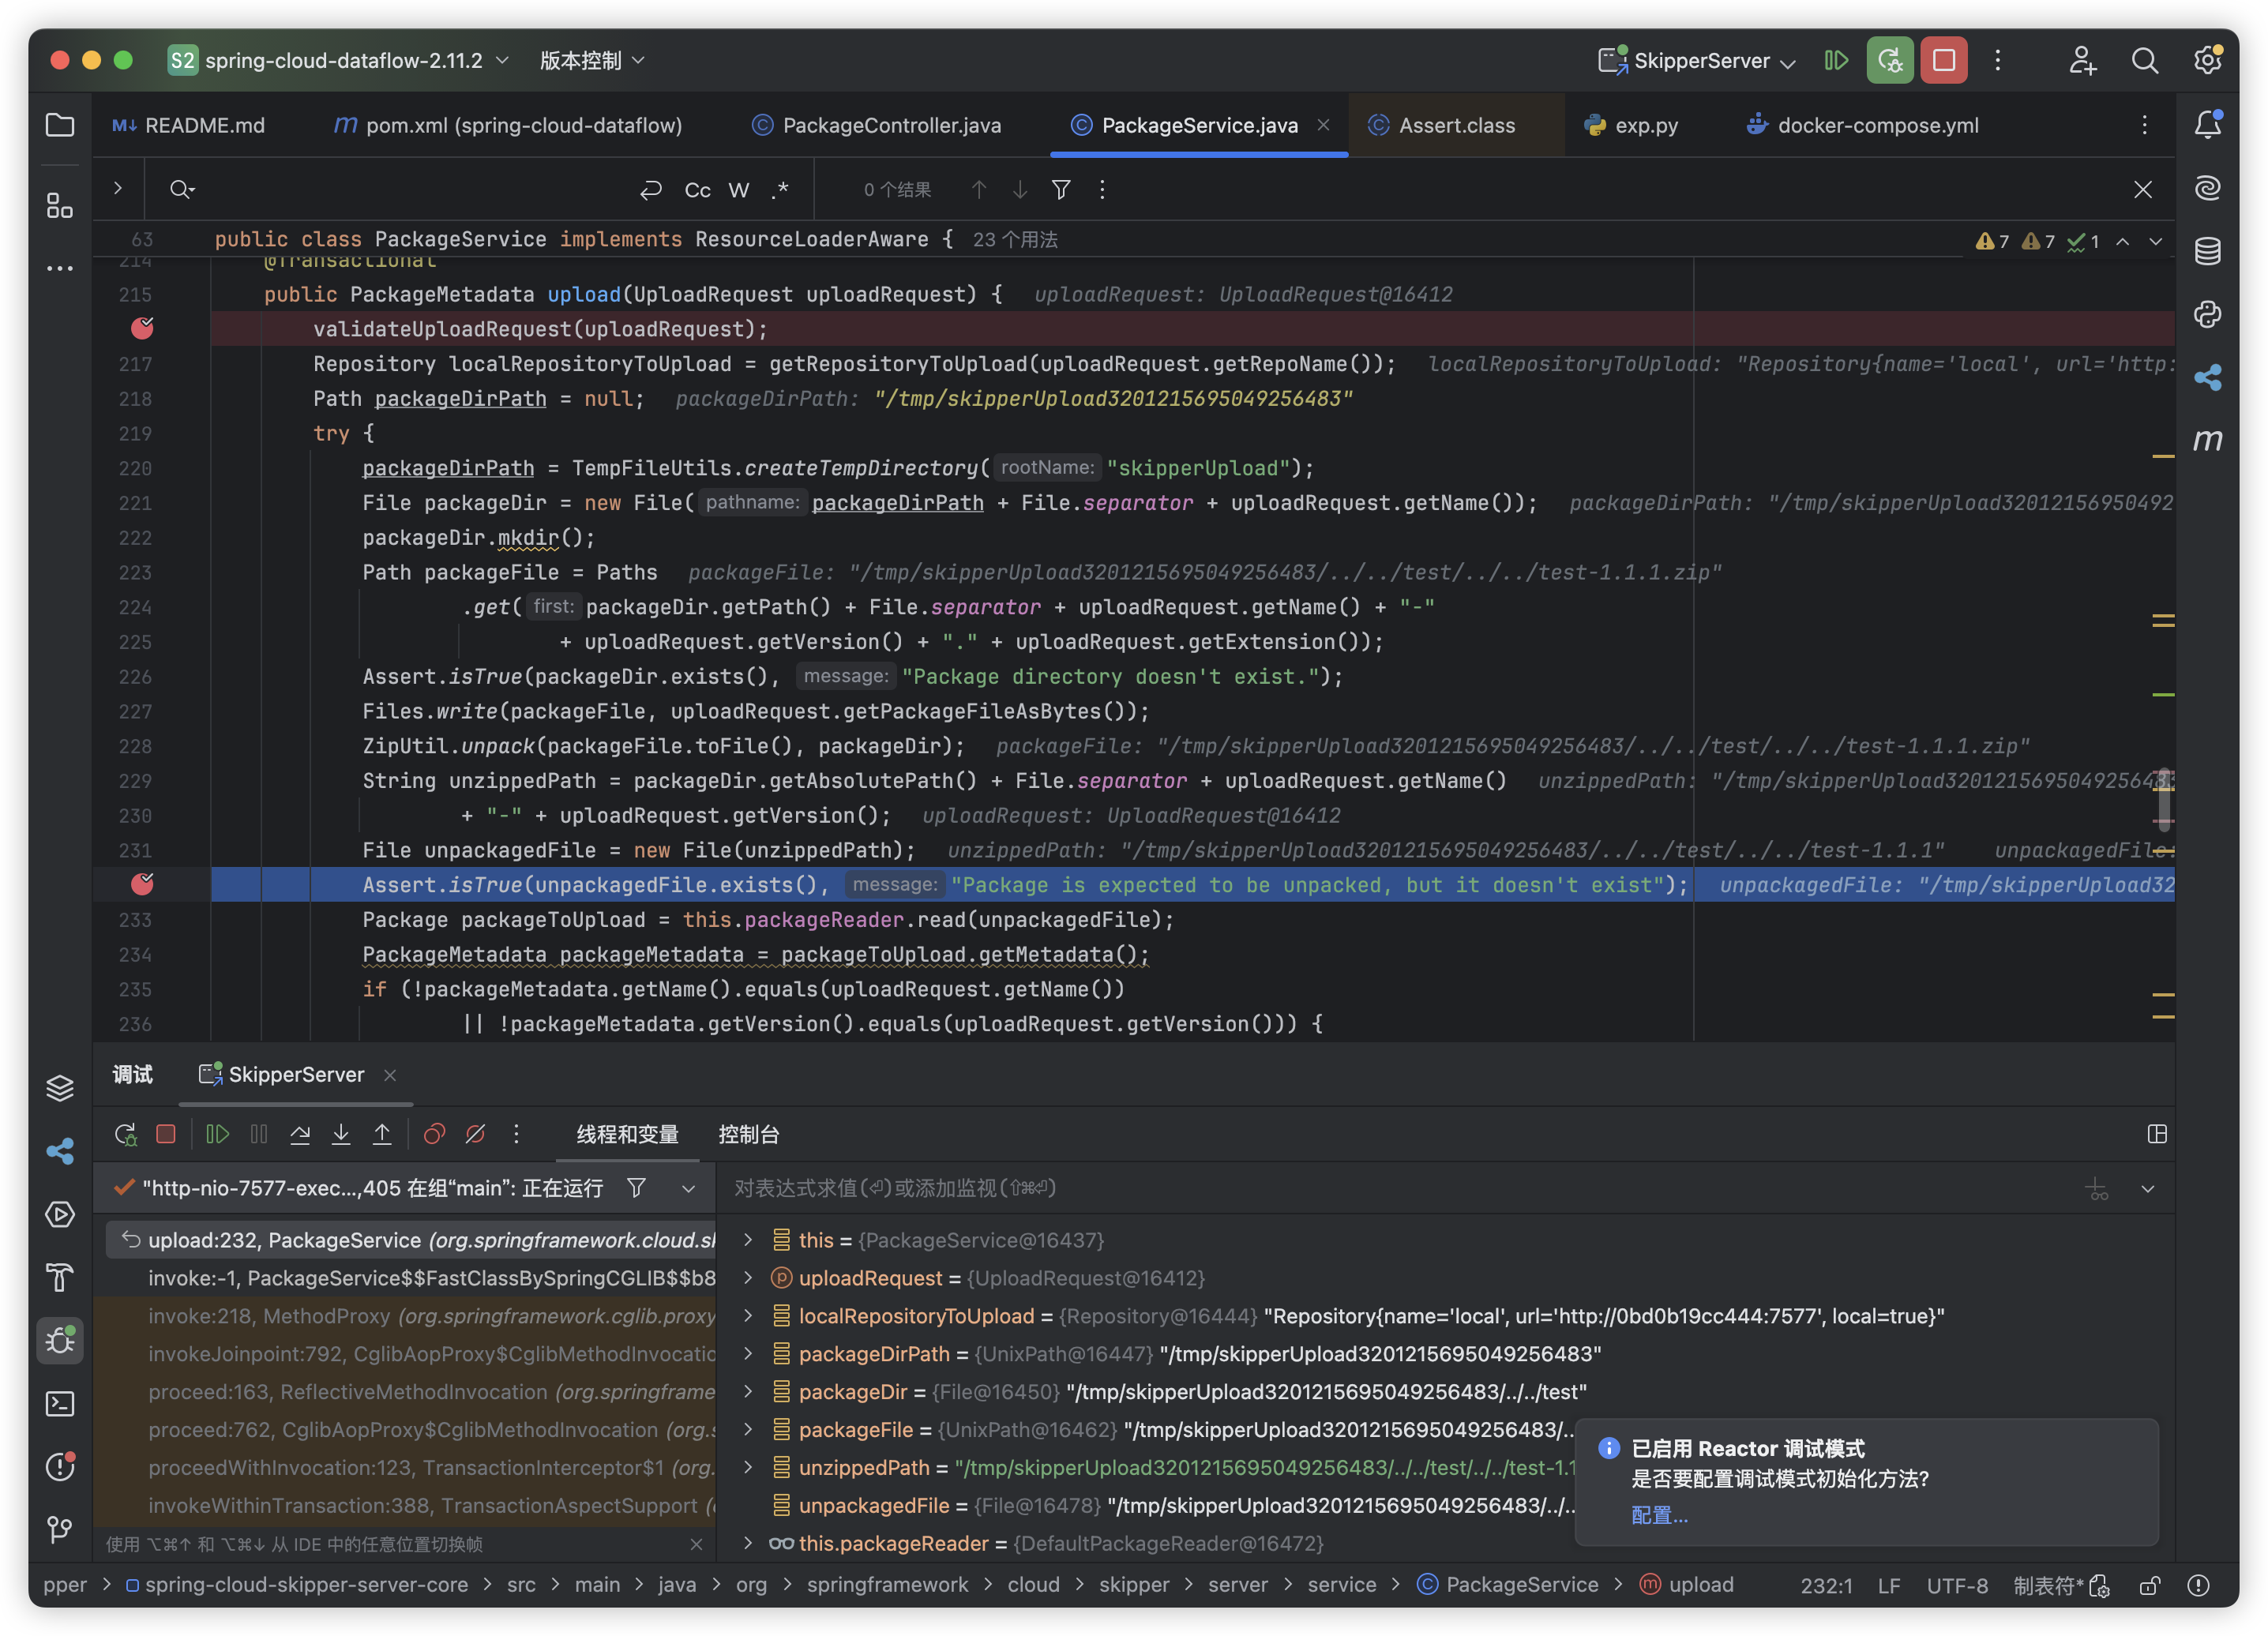2268x1636 pixels.
Task: Click the LF line separator in status bar
Action: pyautogui.click(x=1888, y=1586)
